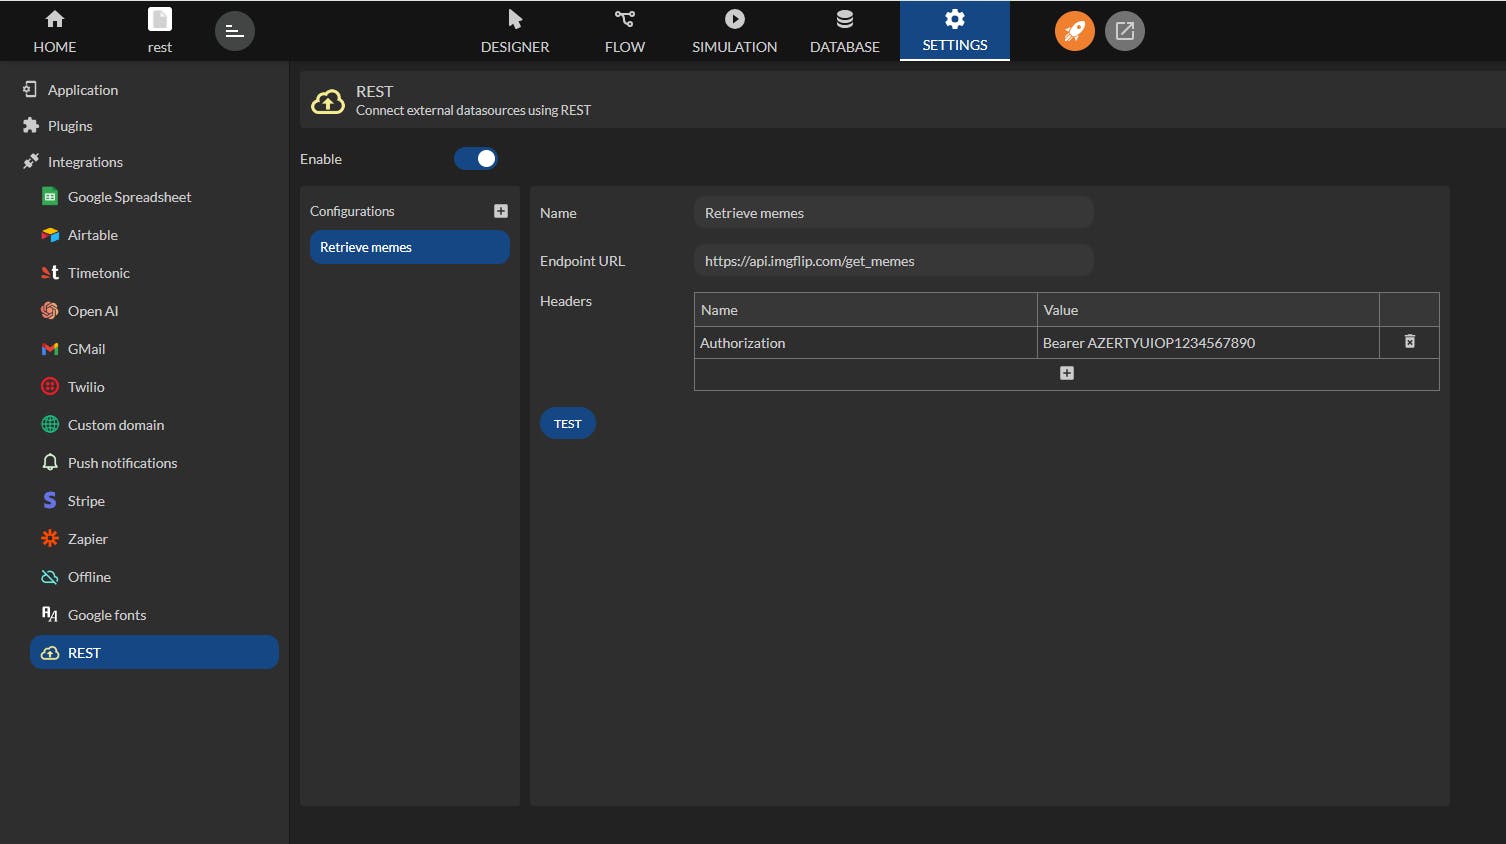Viewport: 1506px width, 844px height.
Task: Switch to the DATABASE tab
Action: pos(845,31)
